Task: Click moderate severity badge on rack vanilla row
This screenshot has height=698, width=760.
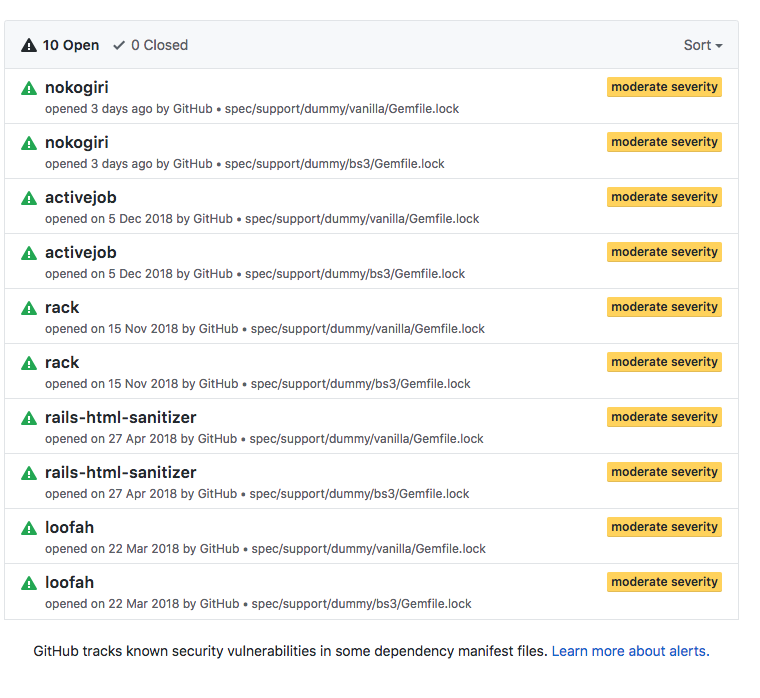Action: 664,307
